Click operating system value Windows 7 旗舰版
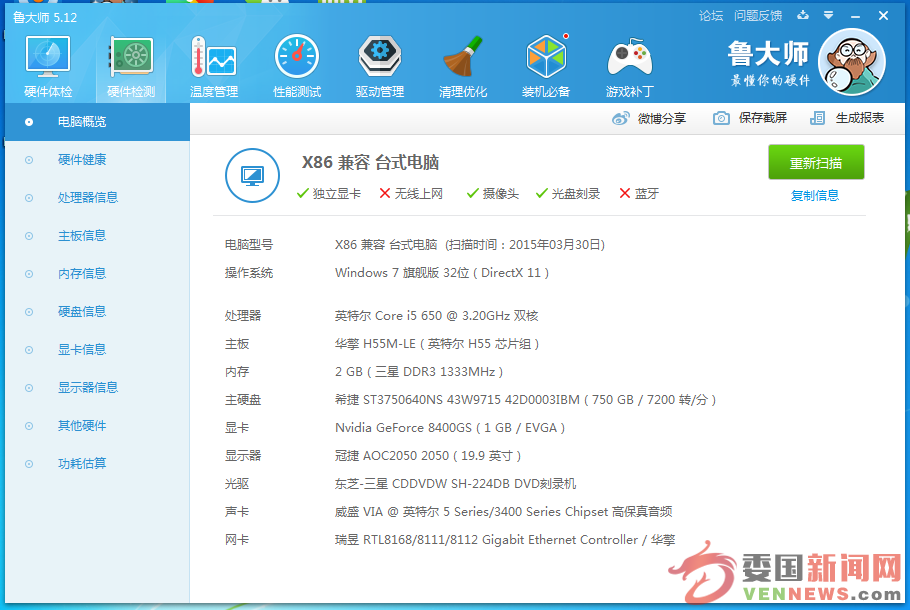The width and height of the screenshot is (910, 610). [442, 273]
